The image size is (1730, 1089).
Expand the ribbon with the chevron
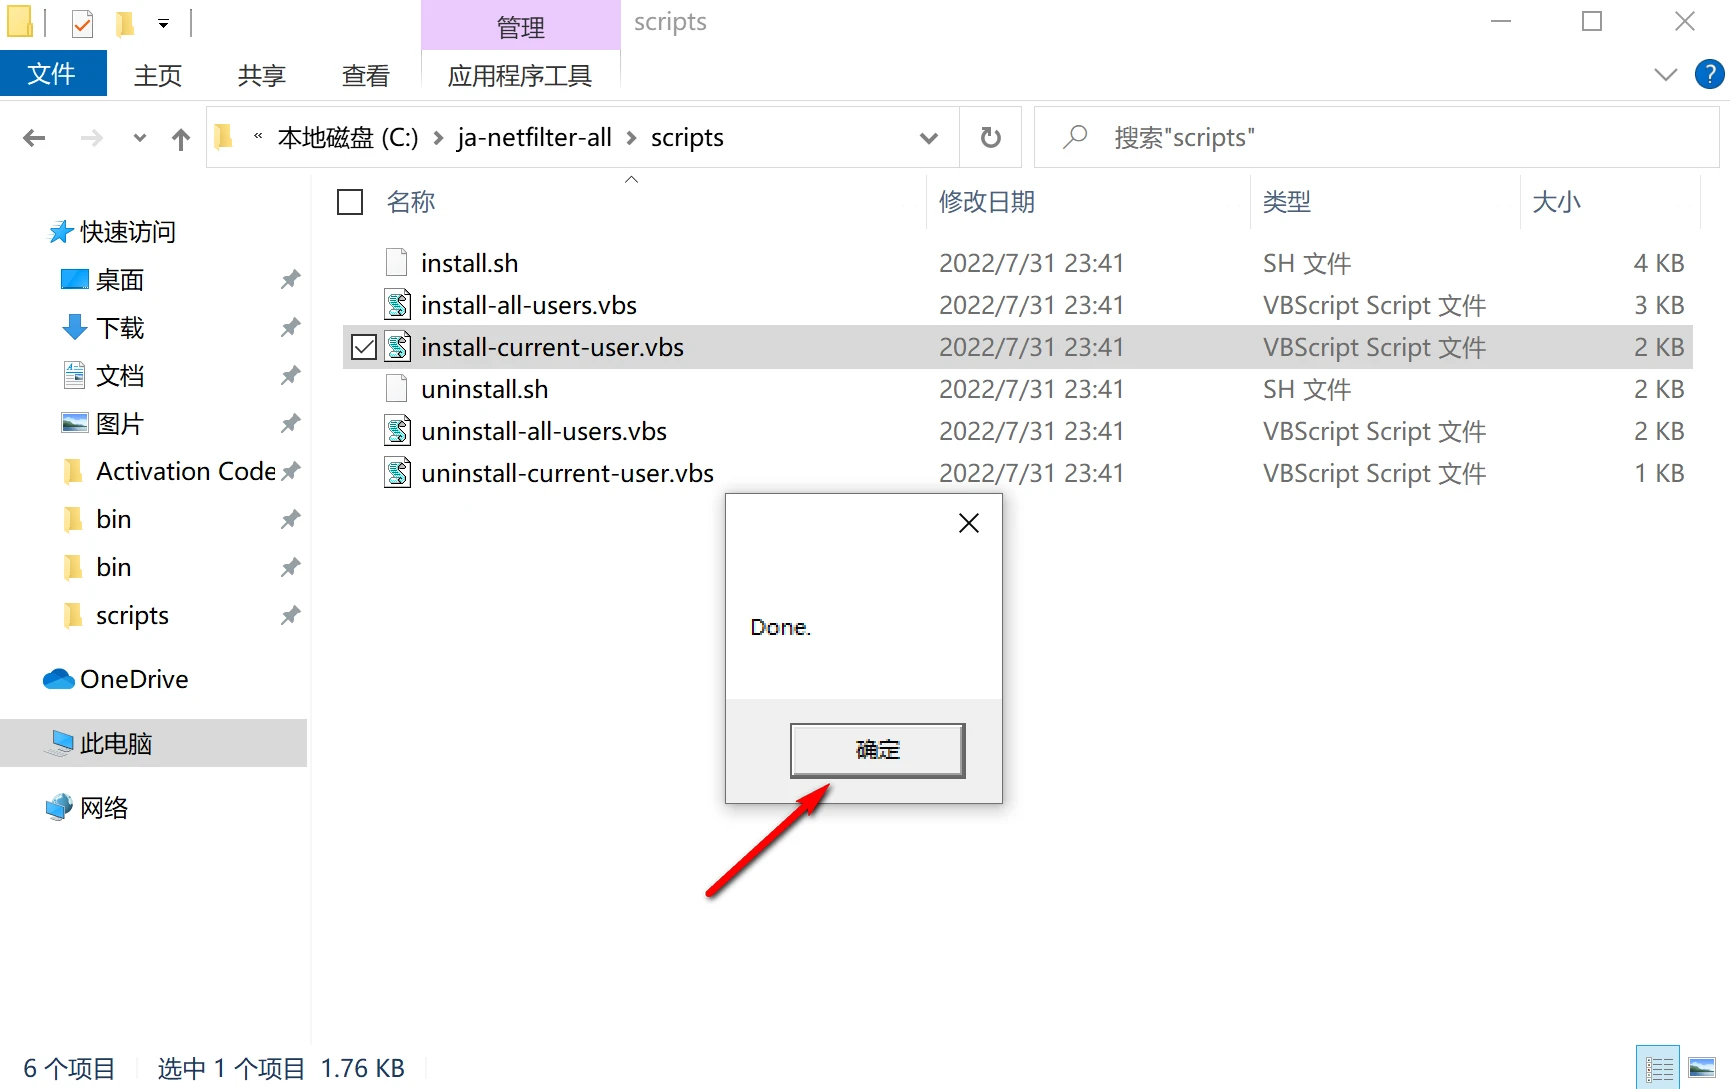[1665, 74]
